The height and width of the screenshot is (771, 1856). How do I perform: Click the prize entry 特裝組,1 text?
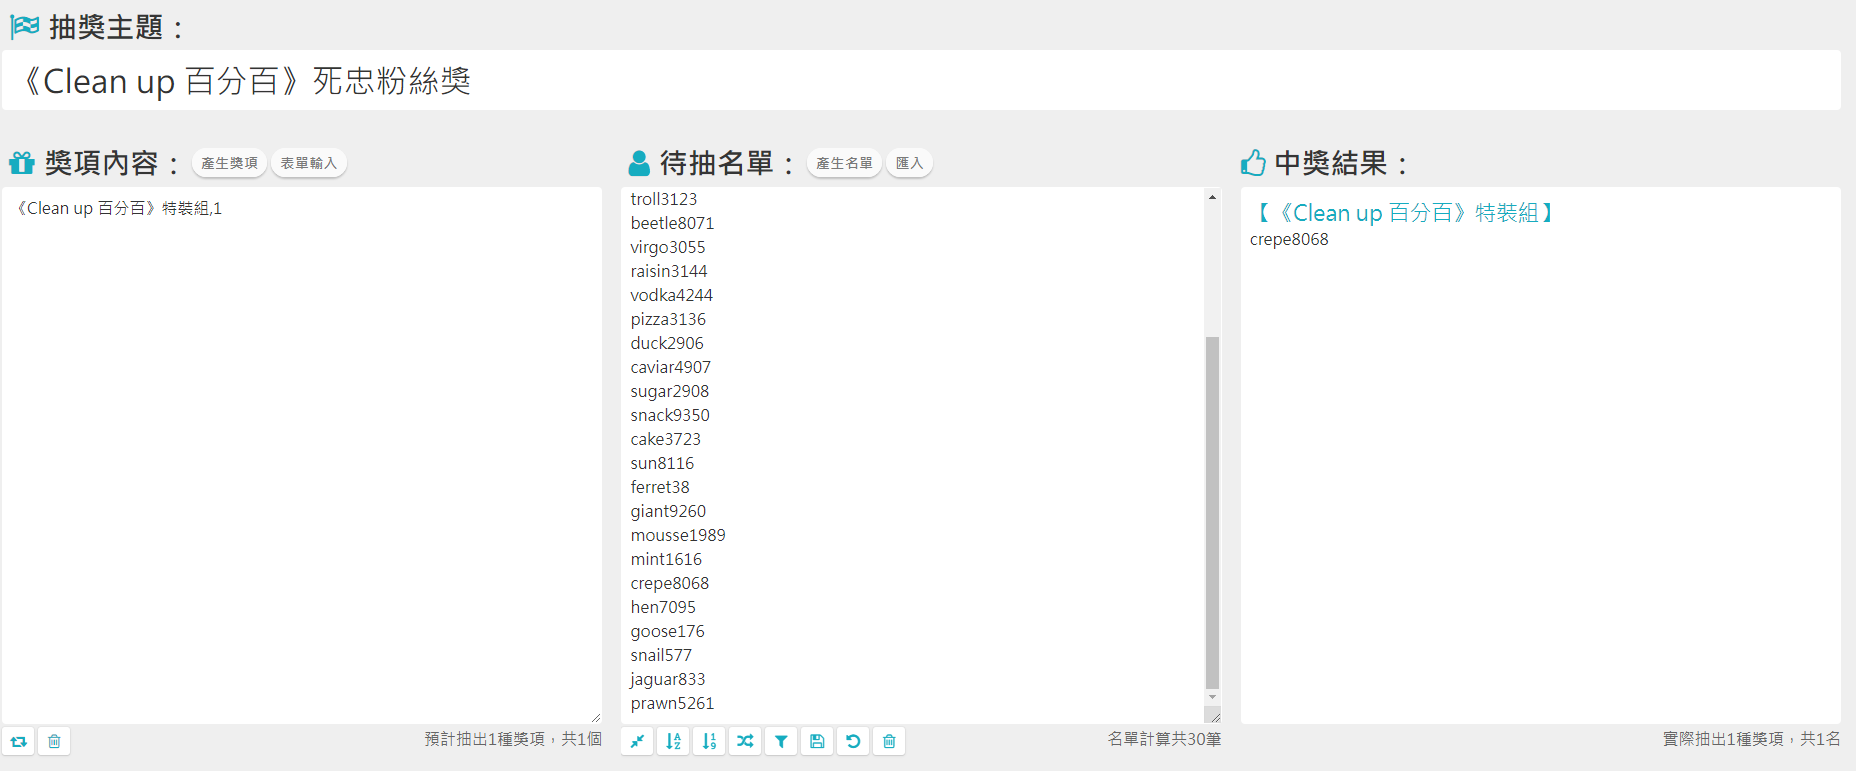coord(119,208)
